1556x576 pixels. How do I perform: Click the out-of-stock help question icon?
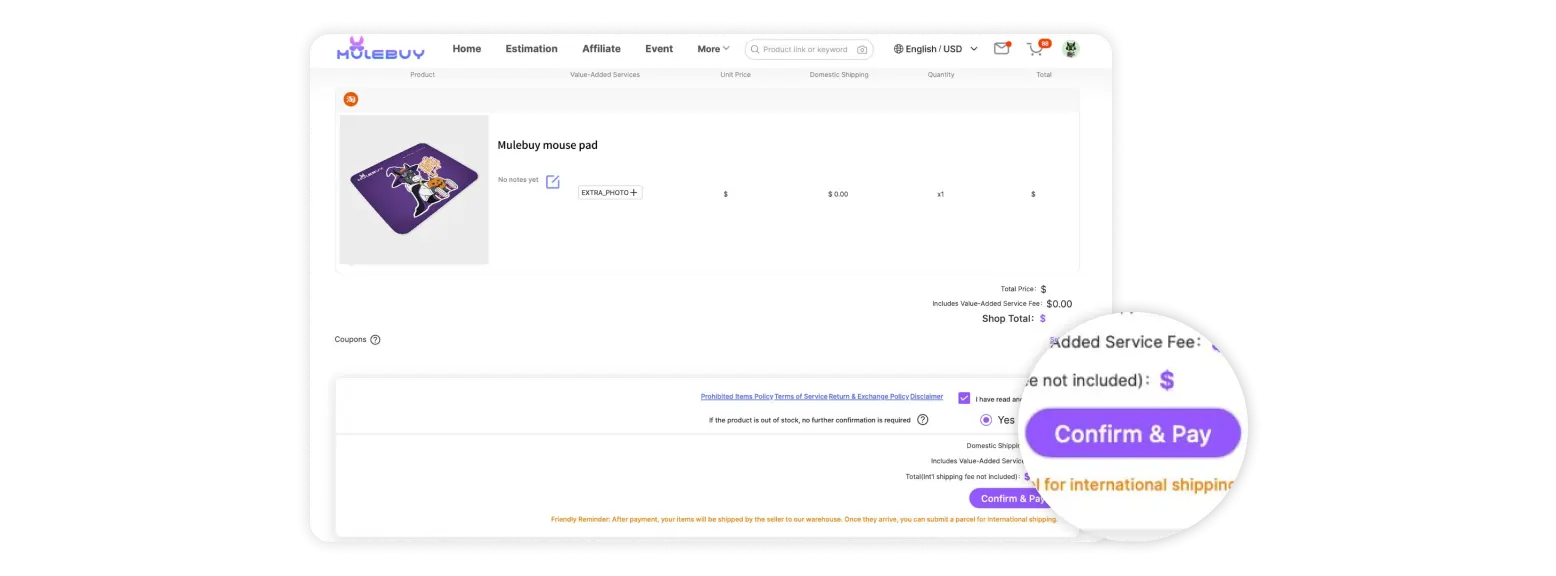tap(923, 420)
